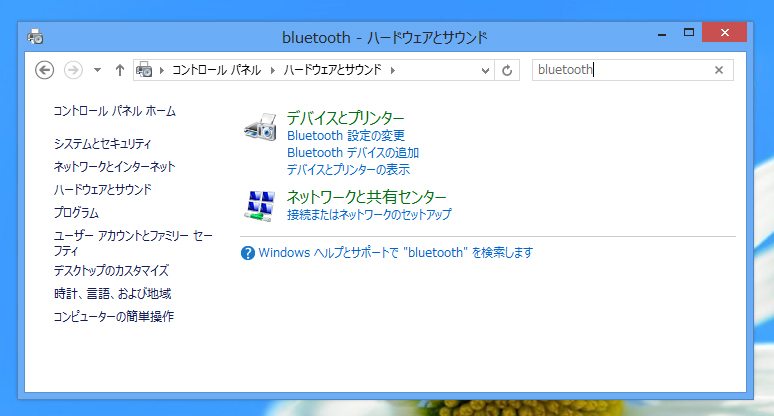Open デスクトップのカスタマイズ category
Image resolution: width=774 pixels, height=416 pixels.
111,270
